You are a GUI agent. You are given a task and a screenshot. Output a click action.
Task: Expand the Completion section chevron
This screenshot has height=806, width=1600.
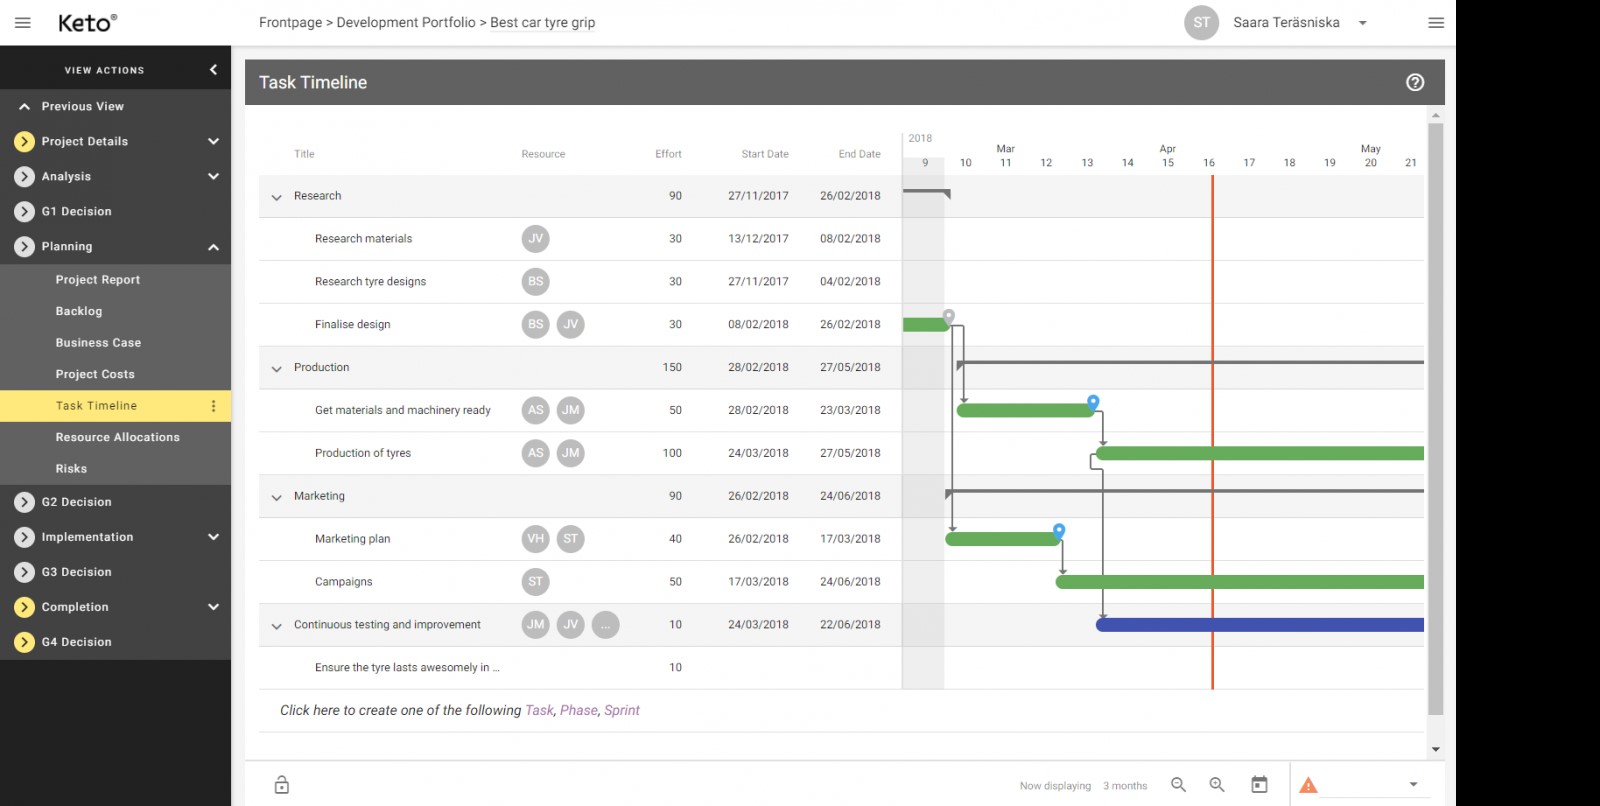(213, 607)
